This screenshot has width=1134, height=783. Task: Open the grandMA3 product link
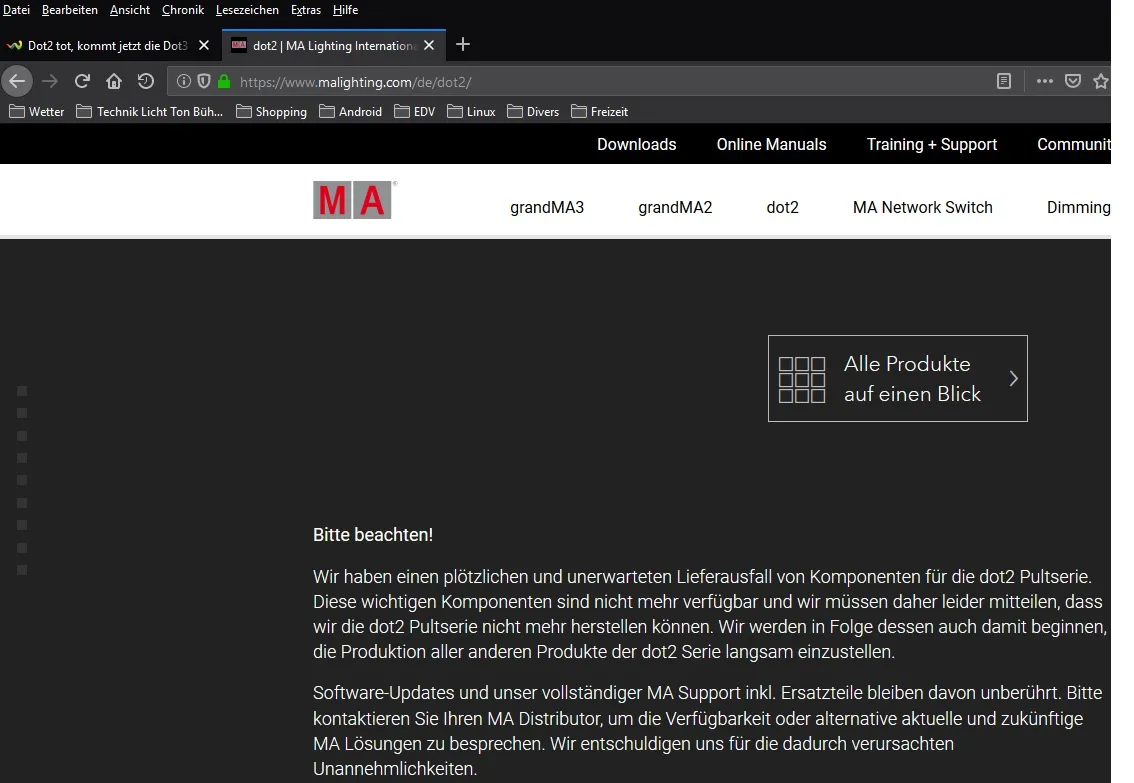pos(547,207)
